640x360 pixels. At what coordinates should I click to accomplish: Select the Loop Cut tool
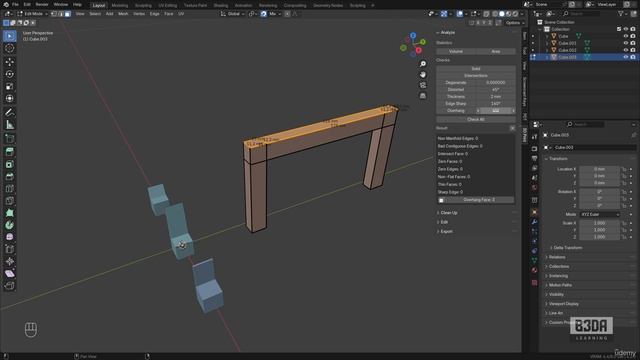tap(9, 189)
